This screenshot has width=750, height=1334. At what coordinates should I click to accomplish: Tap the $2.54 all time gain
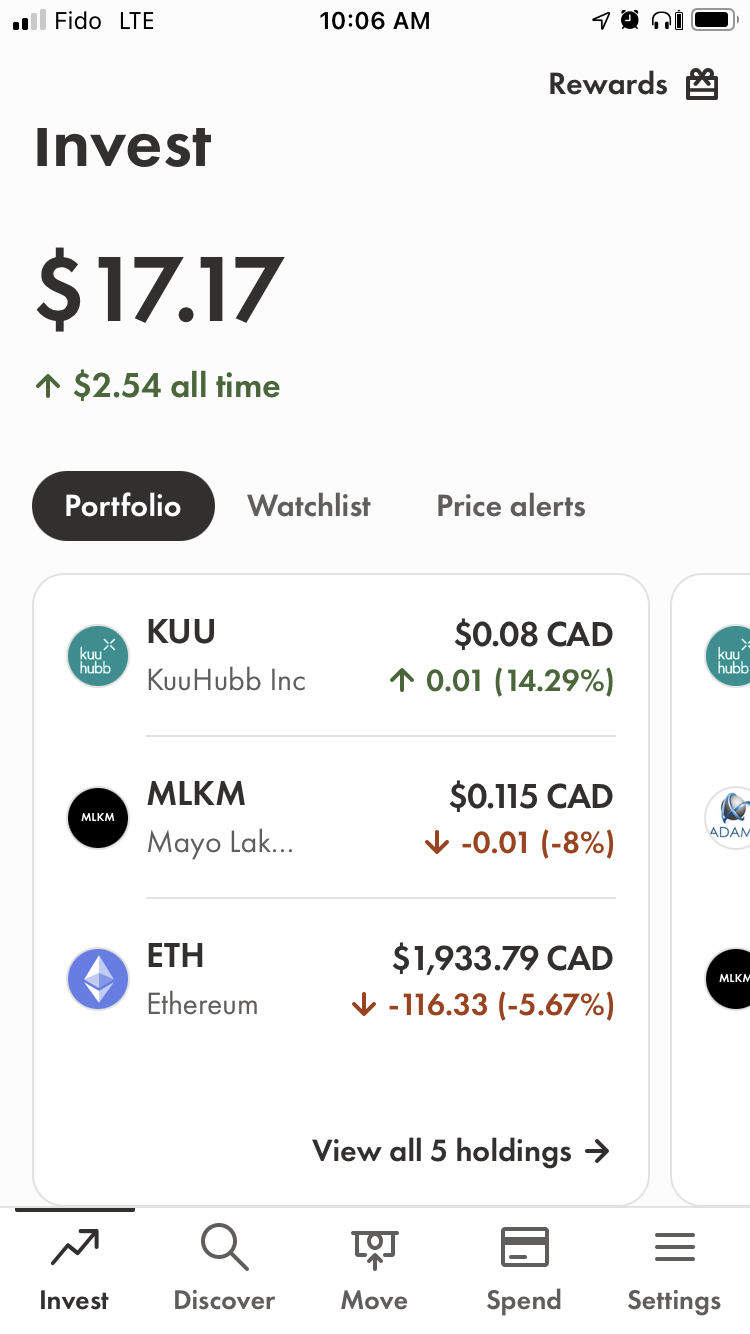(x=158, y=386)
